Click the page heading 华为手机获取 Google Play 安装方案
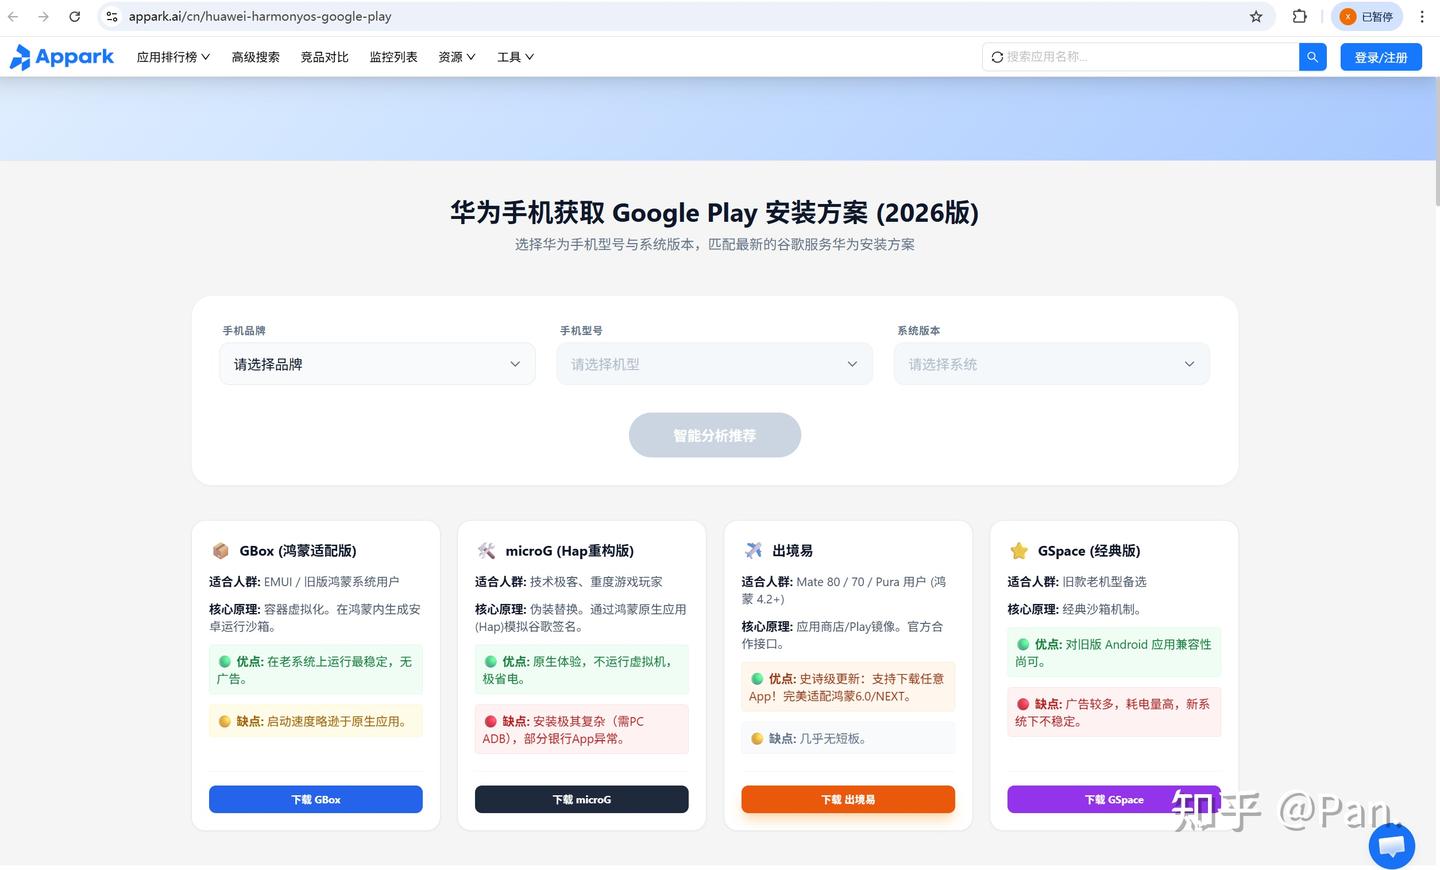The image size is (1440, 870). pos(714,212)
